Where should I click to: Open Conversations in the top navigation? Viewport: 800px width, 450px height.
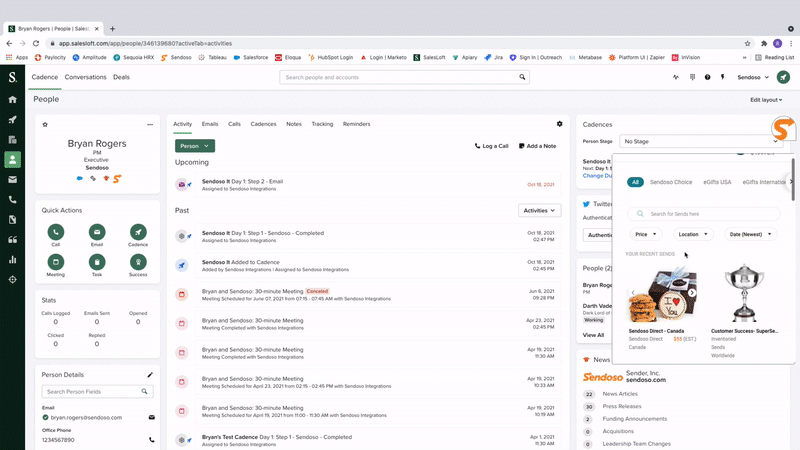coord(85,77)
